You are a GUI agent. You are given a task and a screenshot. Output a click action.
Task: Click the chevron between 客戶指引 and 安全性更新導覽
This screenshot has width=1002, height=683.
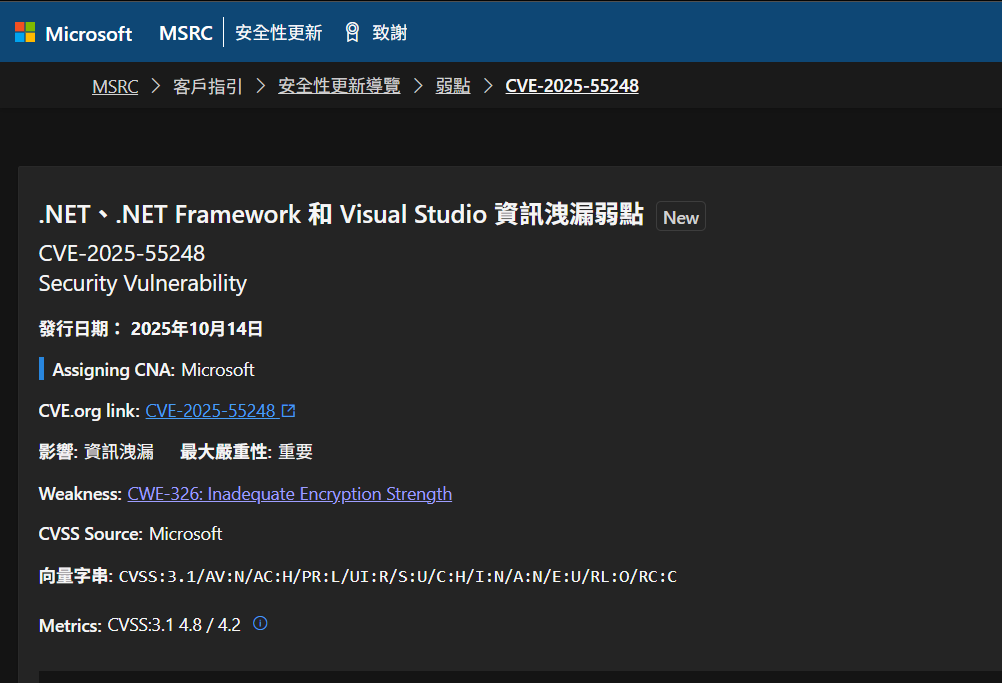tap(261, 86)
